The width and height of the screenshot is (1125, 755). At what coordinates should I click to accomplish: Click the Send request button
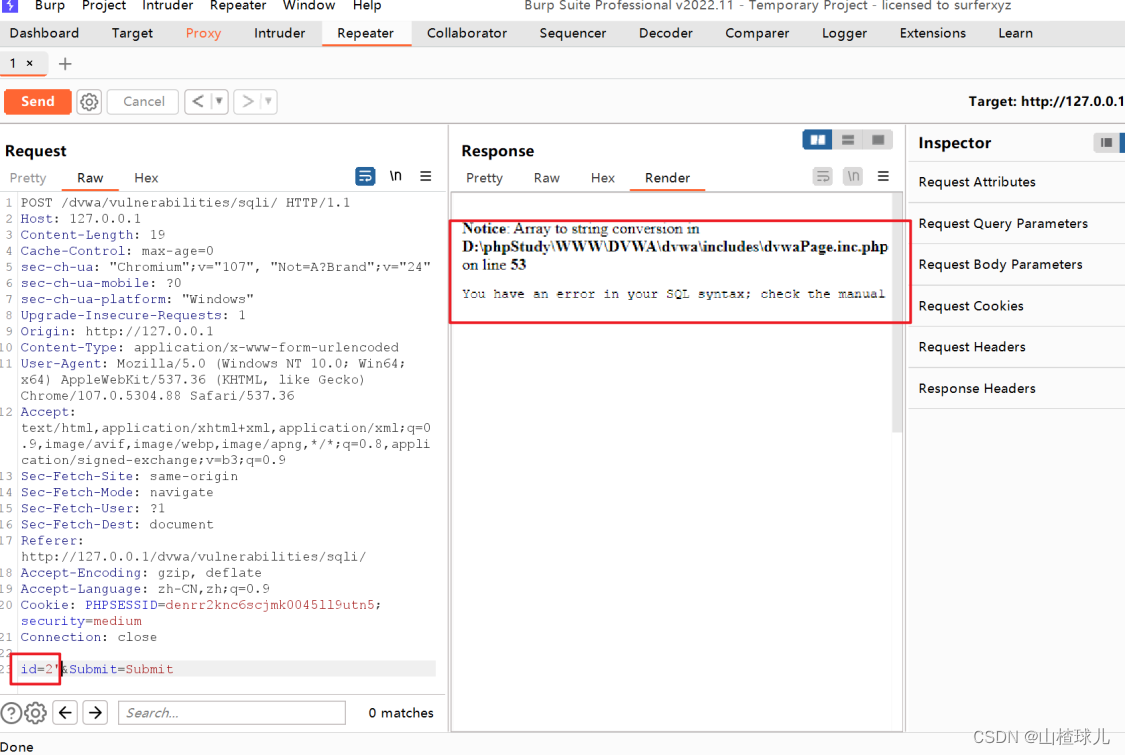tap(37, 101)
